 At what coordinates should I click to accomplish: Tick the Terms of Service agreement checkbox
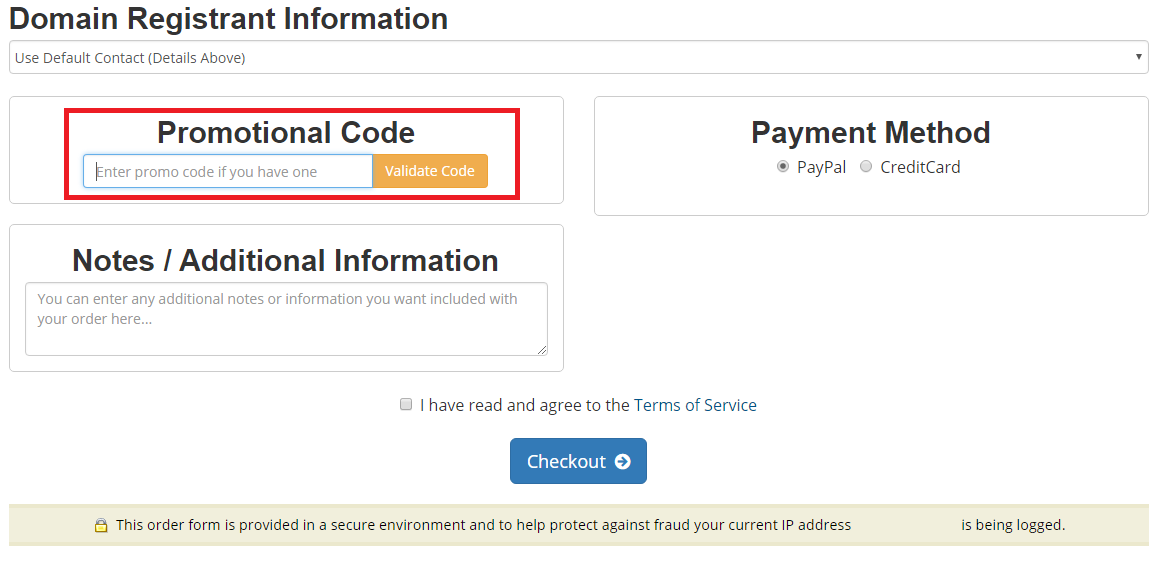pyautogui.click(x=406, y=404)
